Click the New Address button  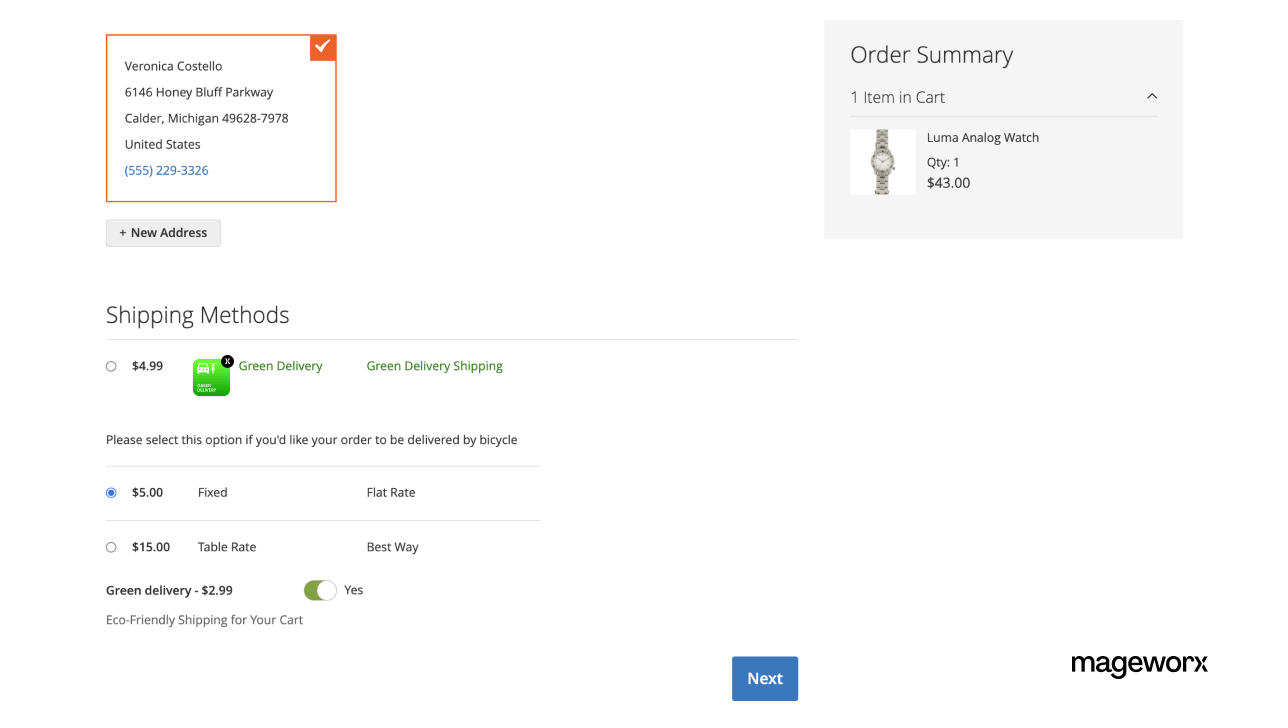coord(163,232)
